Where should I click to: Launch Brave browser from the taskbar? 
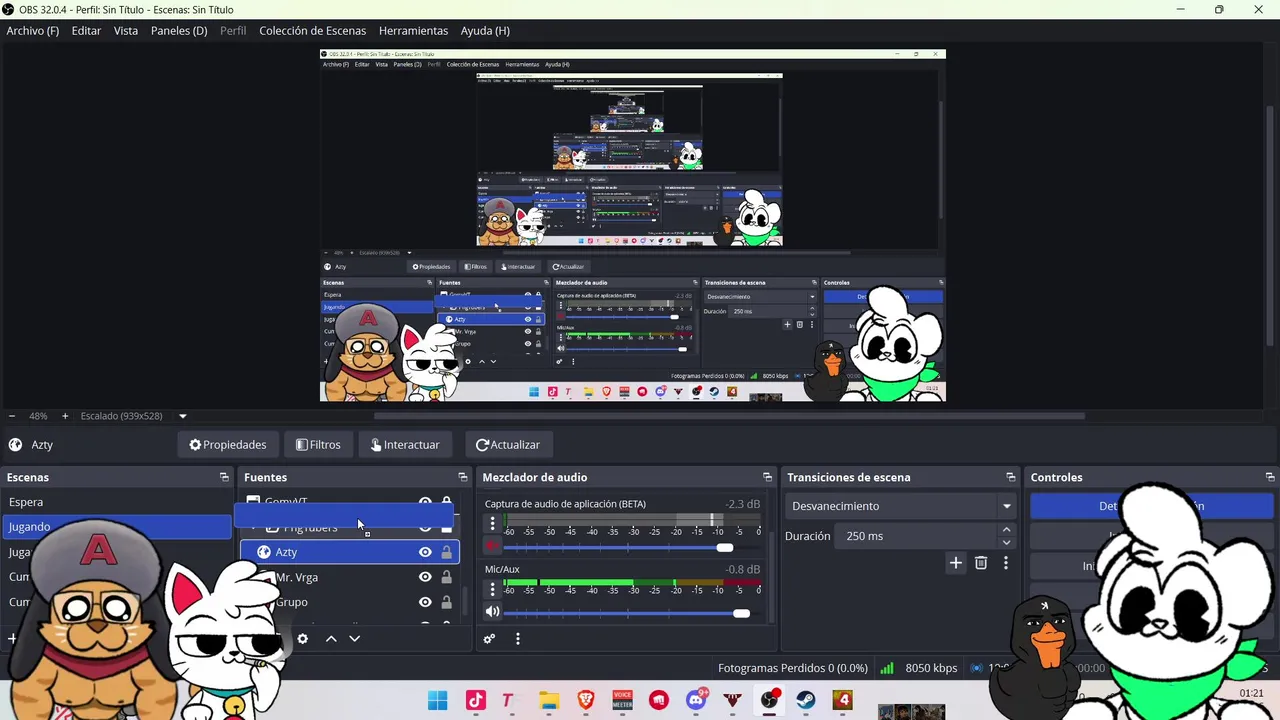(x=585, y=700)
